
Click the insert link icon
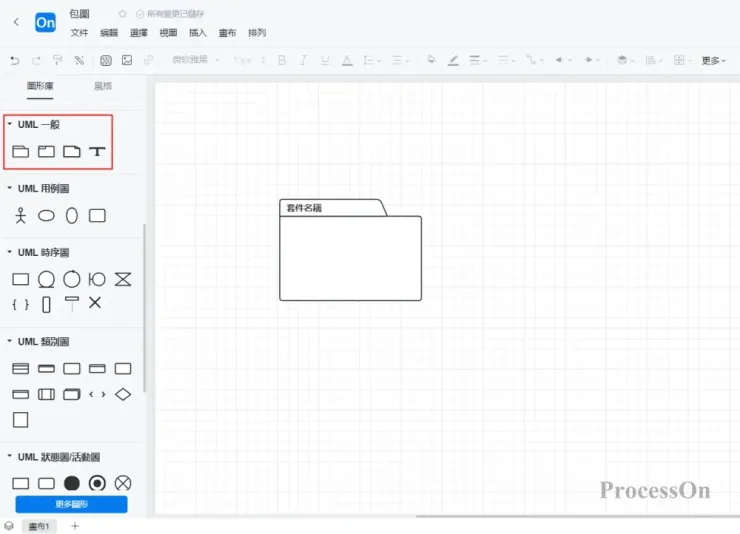coord(149,60)
